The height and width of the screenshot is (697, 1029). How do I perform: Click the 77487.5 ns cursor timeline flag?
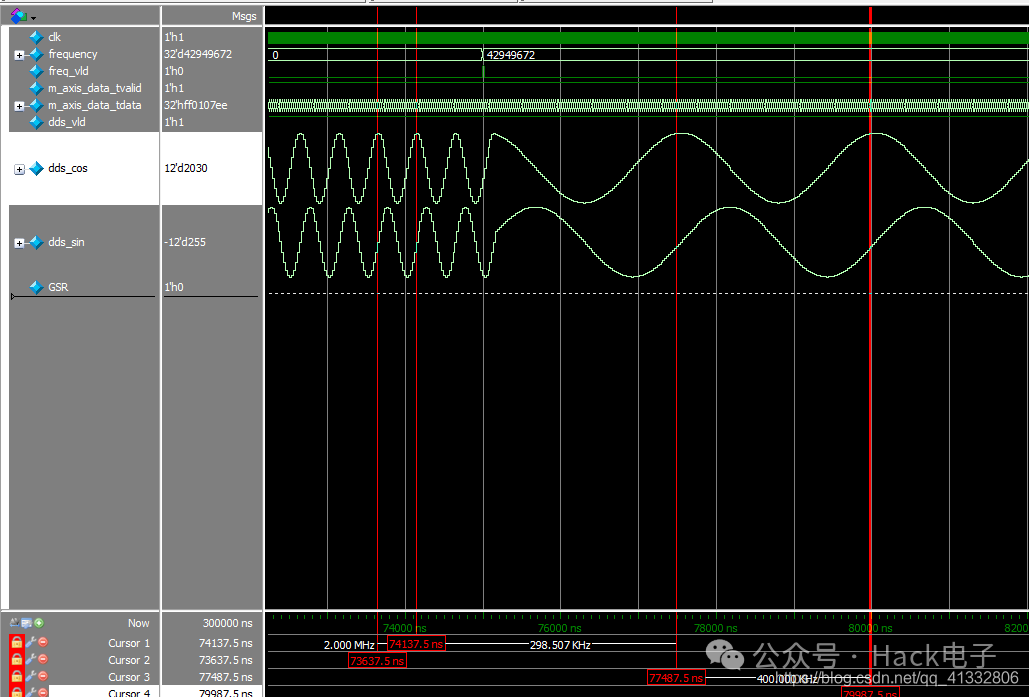pos(676,678)
